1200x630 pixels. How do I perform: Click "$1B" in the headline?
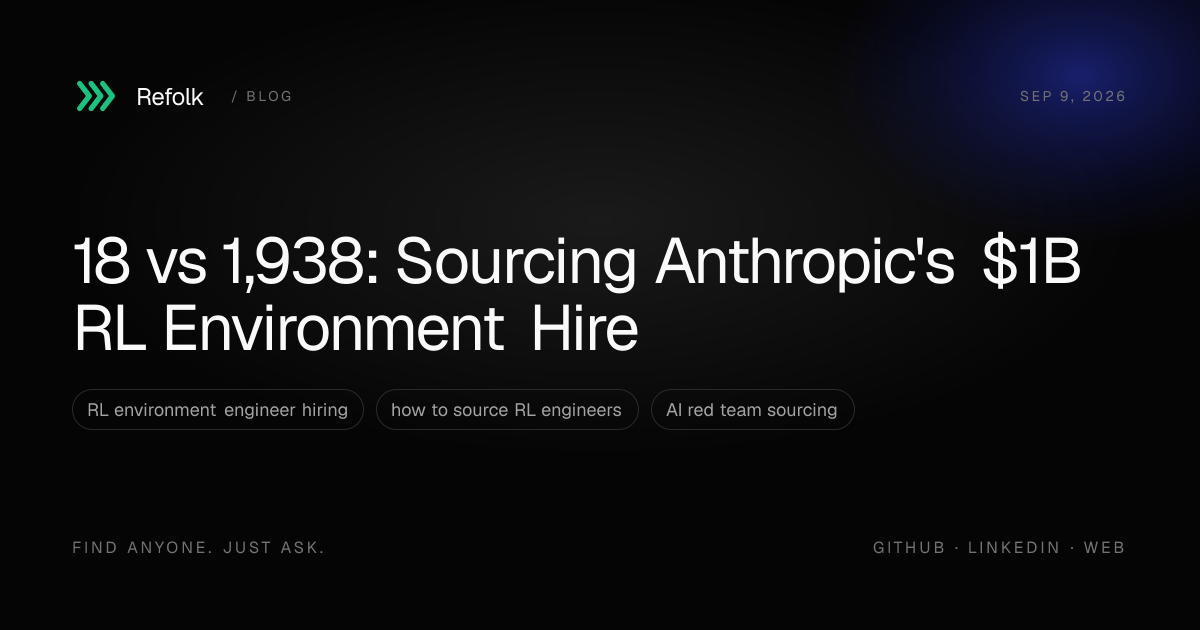1031,264
